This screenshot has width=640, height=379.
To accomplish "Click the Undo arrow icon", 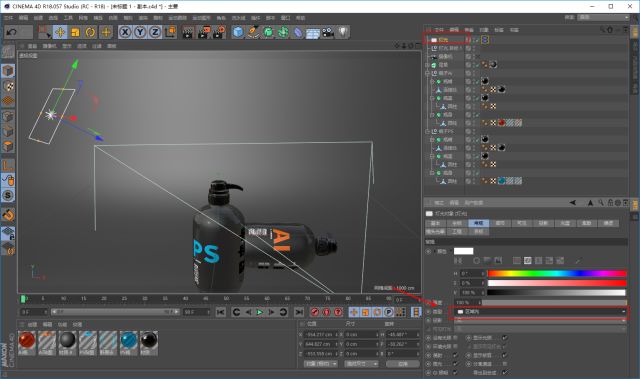I will pyautogui.click(x=12, y=32).
